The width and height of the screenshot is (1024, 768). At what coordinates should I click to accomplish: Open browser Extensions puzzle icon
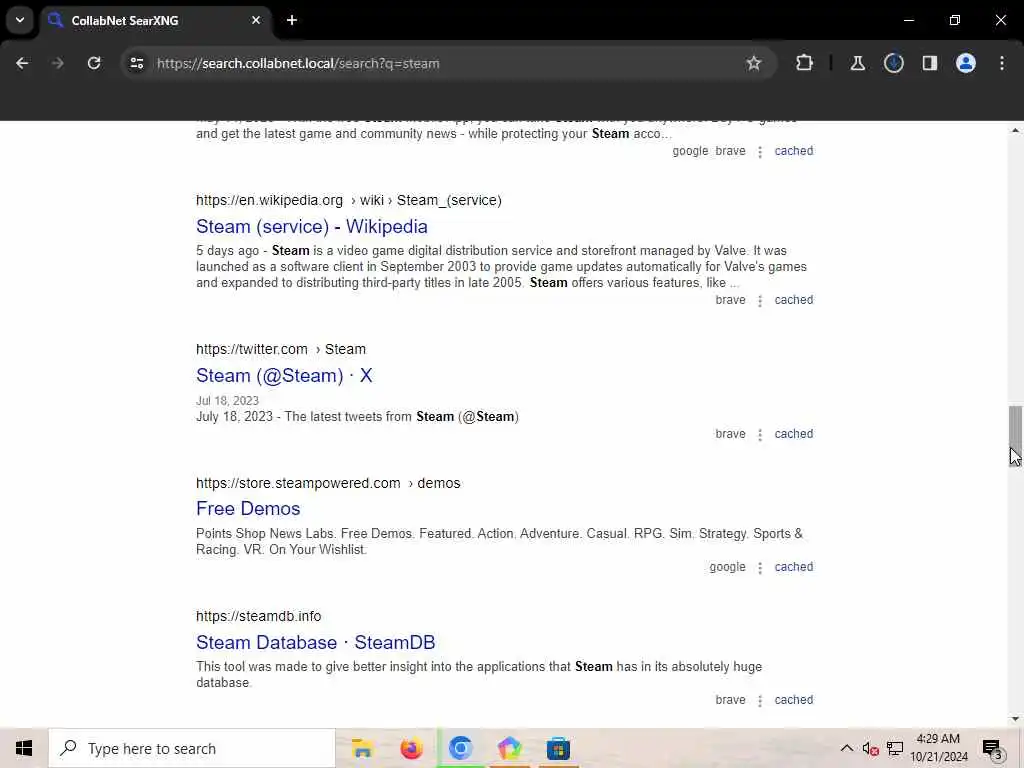(805, 63)
